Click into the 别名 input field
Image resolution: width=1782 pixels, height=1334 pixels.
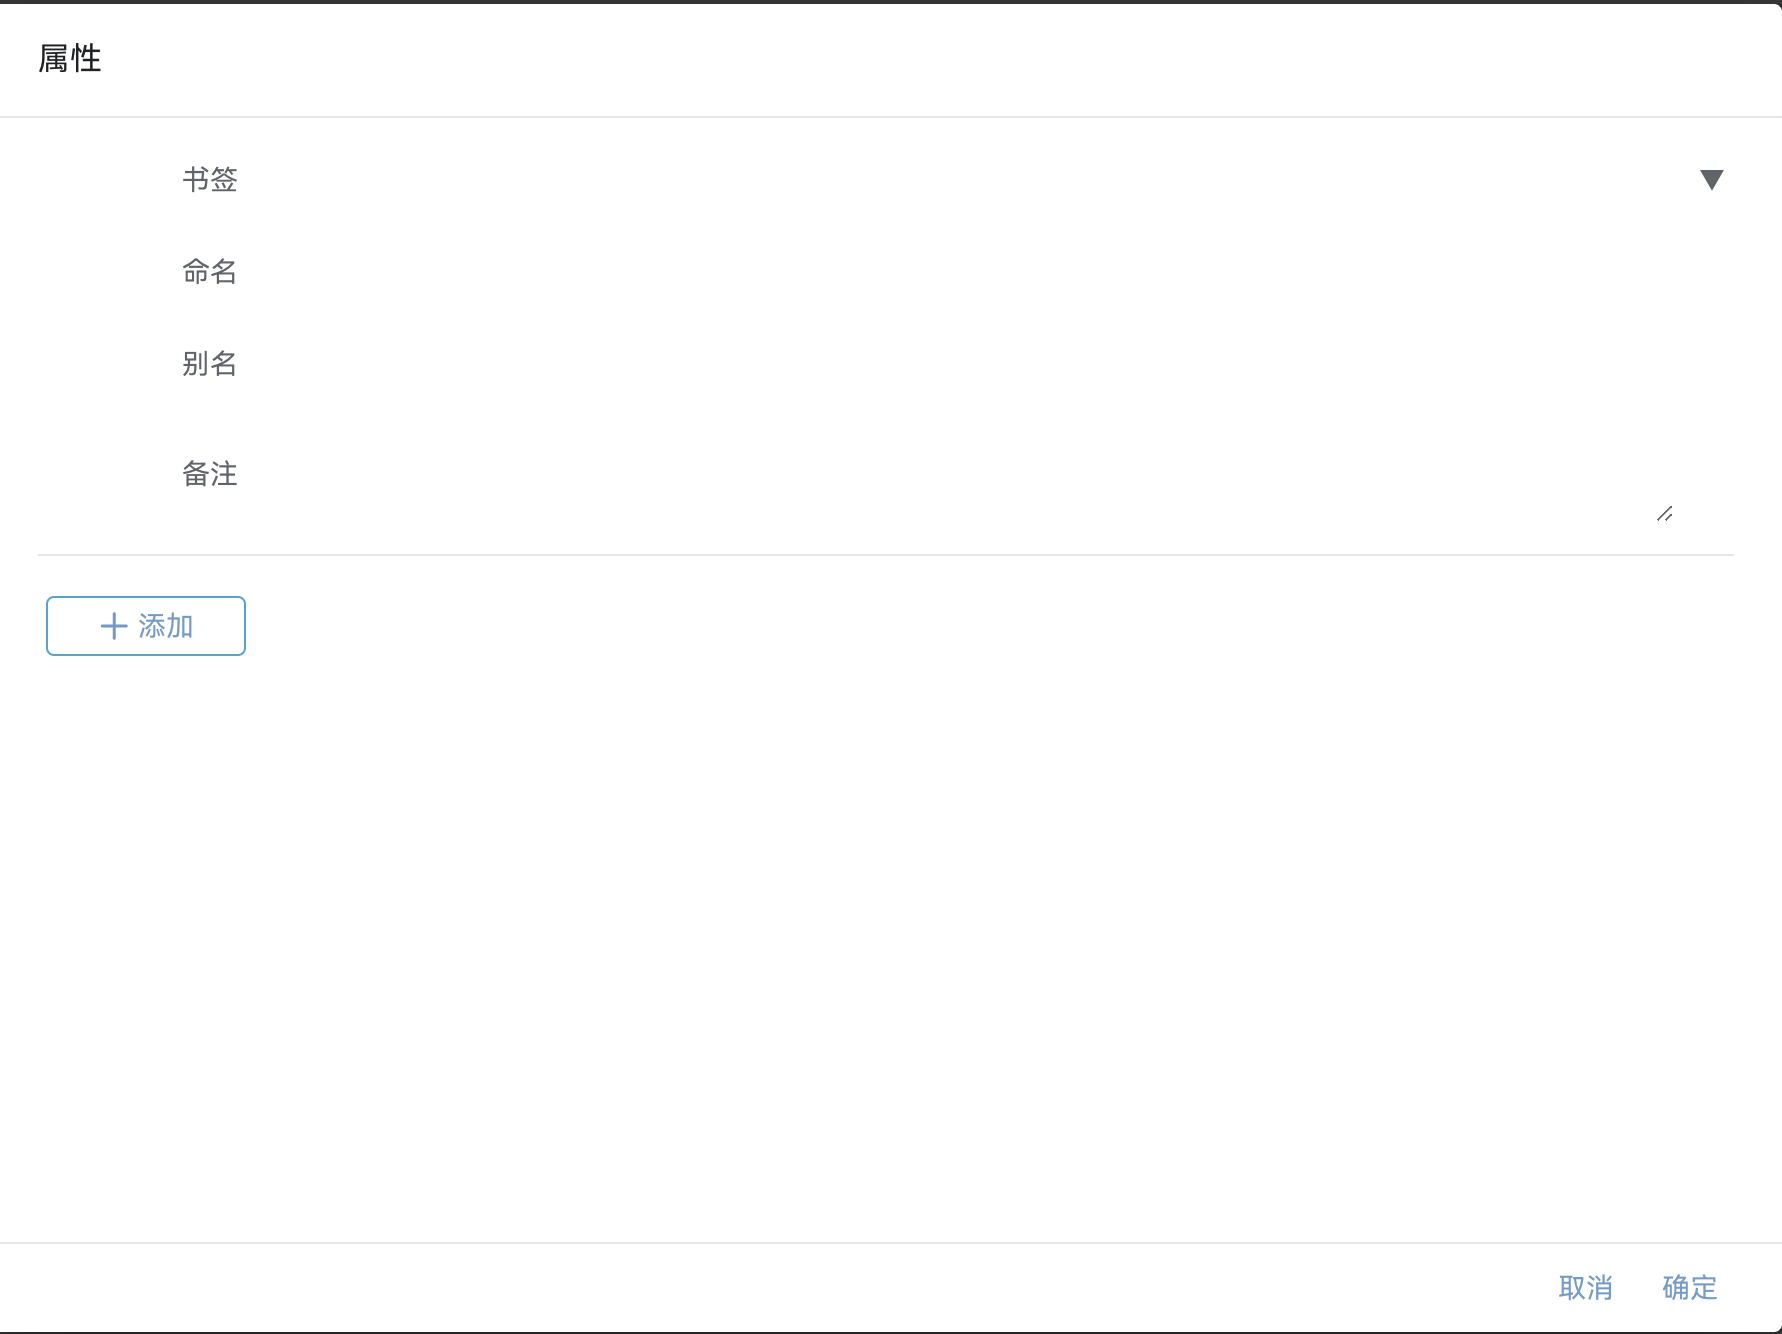pyautogui.click(x=900, y=364)
